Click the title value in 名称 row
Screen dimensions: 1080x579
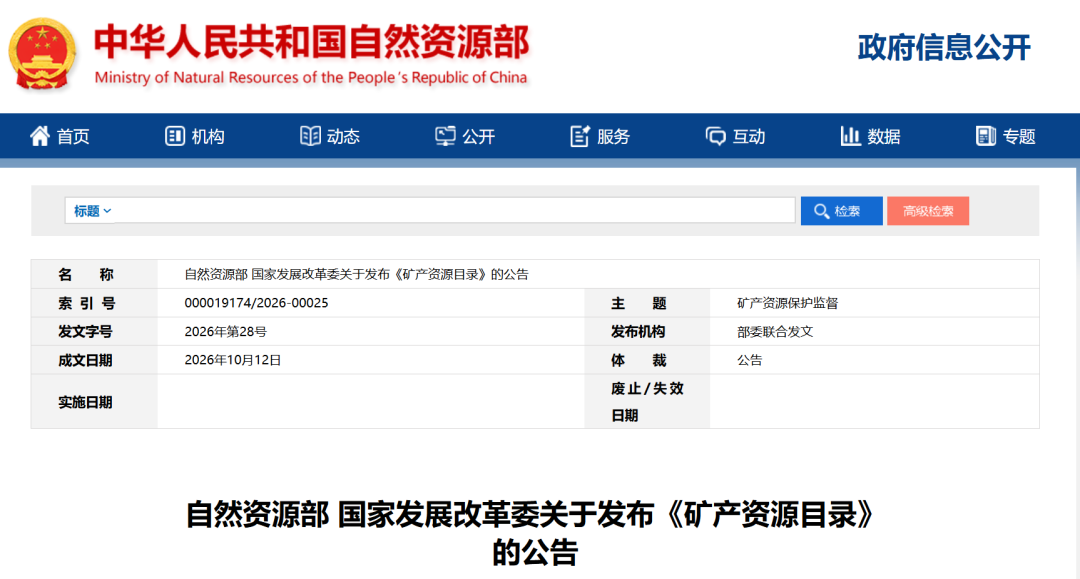[356, 275]
